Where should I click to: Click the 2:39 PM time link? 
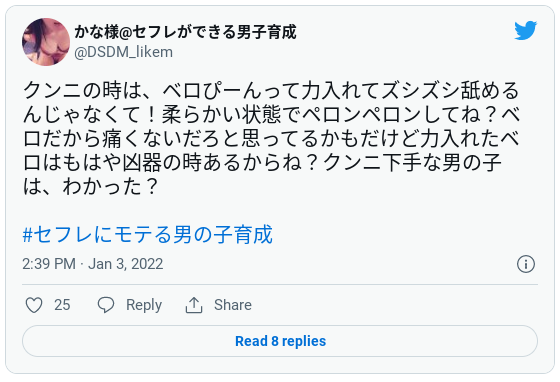click(x=49, y=264)
